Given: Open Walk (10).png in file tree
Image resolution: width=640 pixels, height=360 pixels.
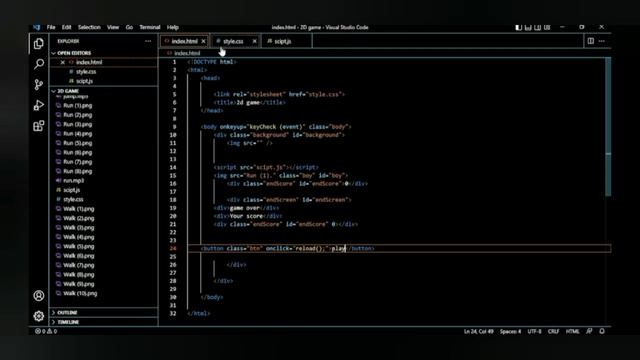Looking at the screenshot, I should point(80,293).
